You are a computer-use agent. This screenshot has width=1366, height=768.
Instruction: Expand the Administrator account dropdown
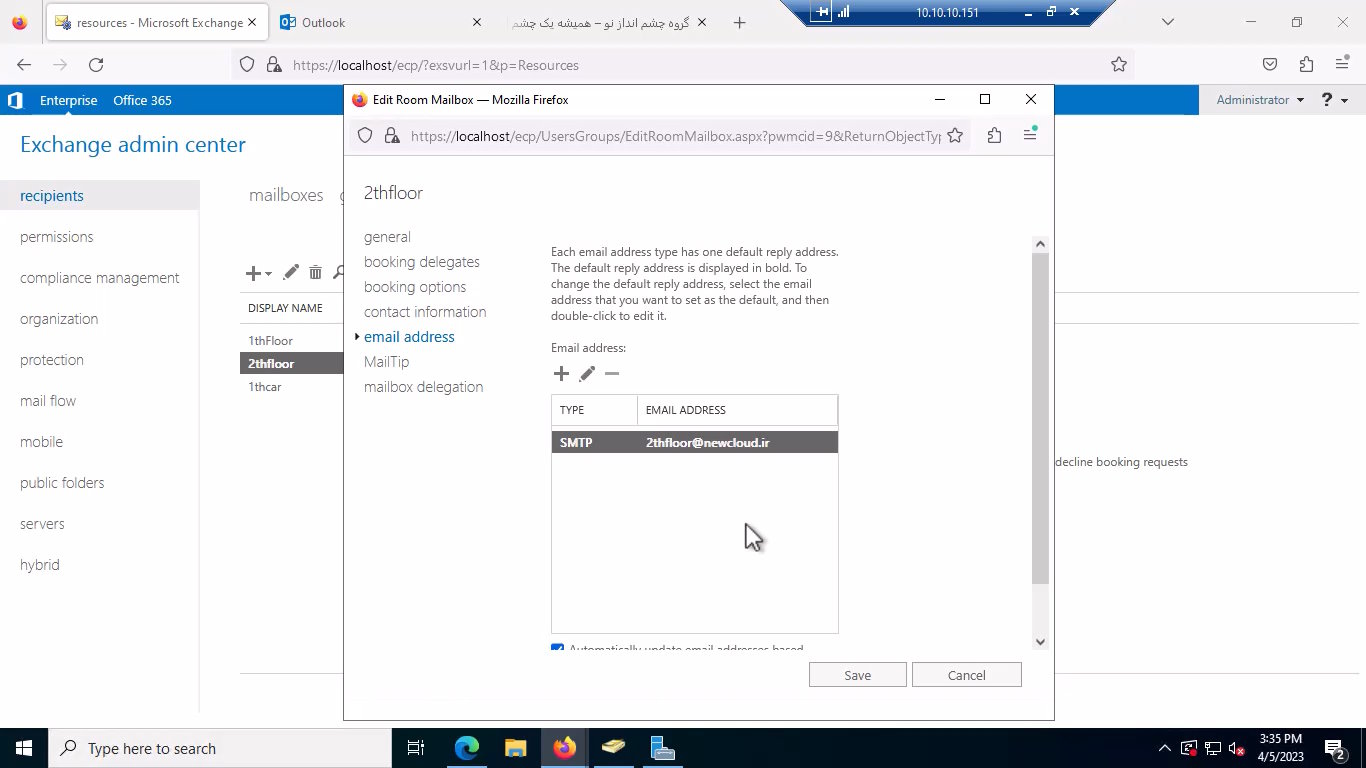coord(1260,100)
